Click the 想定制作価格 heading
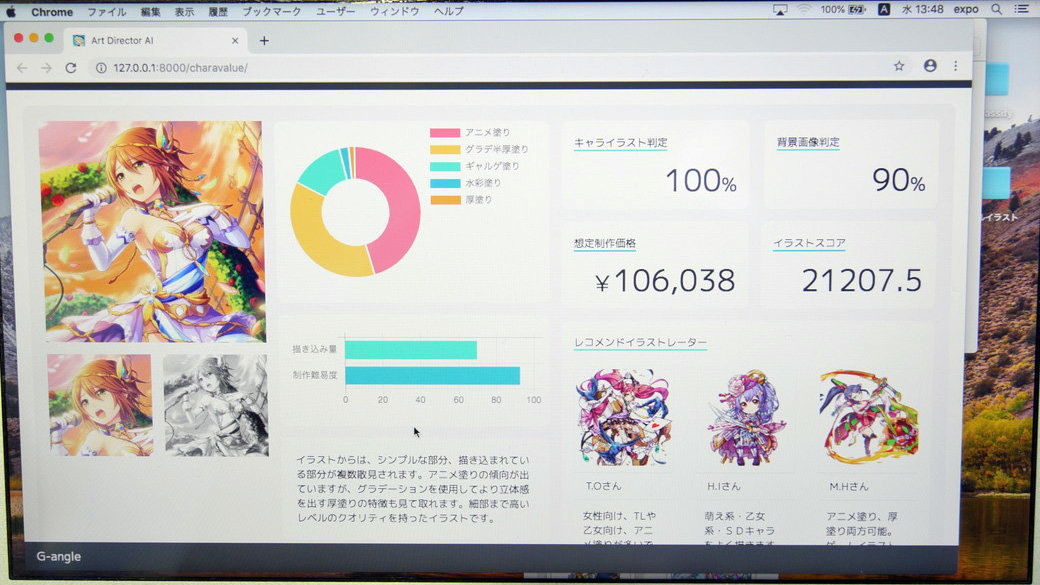This screenshot has height=585, width=1040. pos(604,243)
